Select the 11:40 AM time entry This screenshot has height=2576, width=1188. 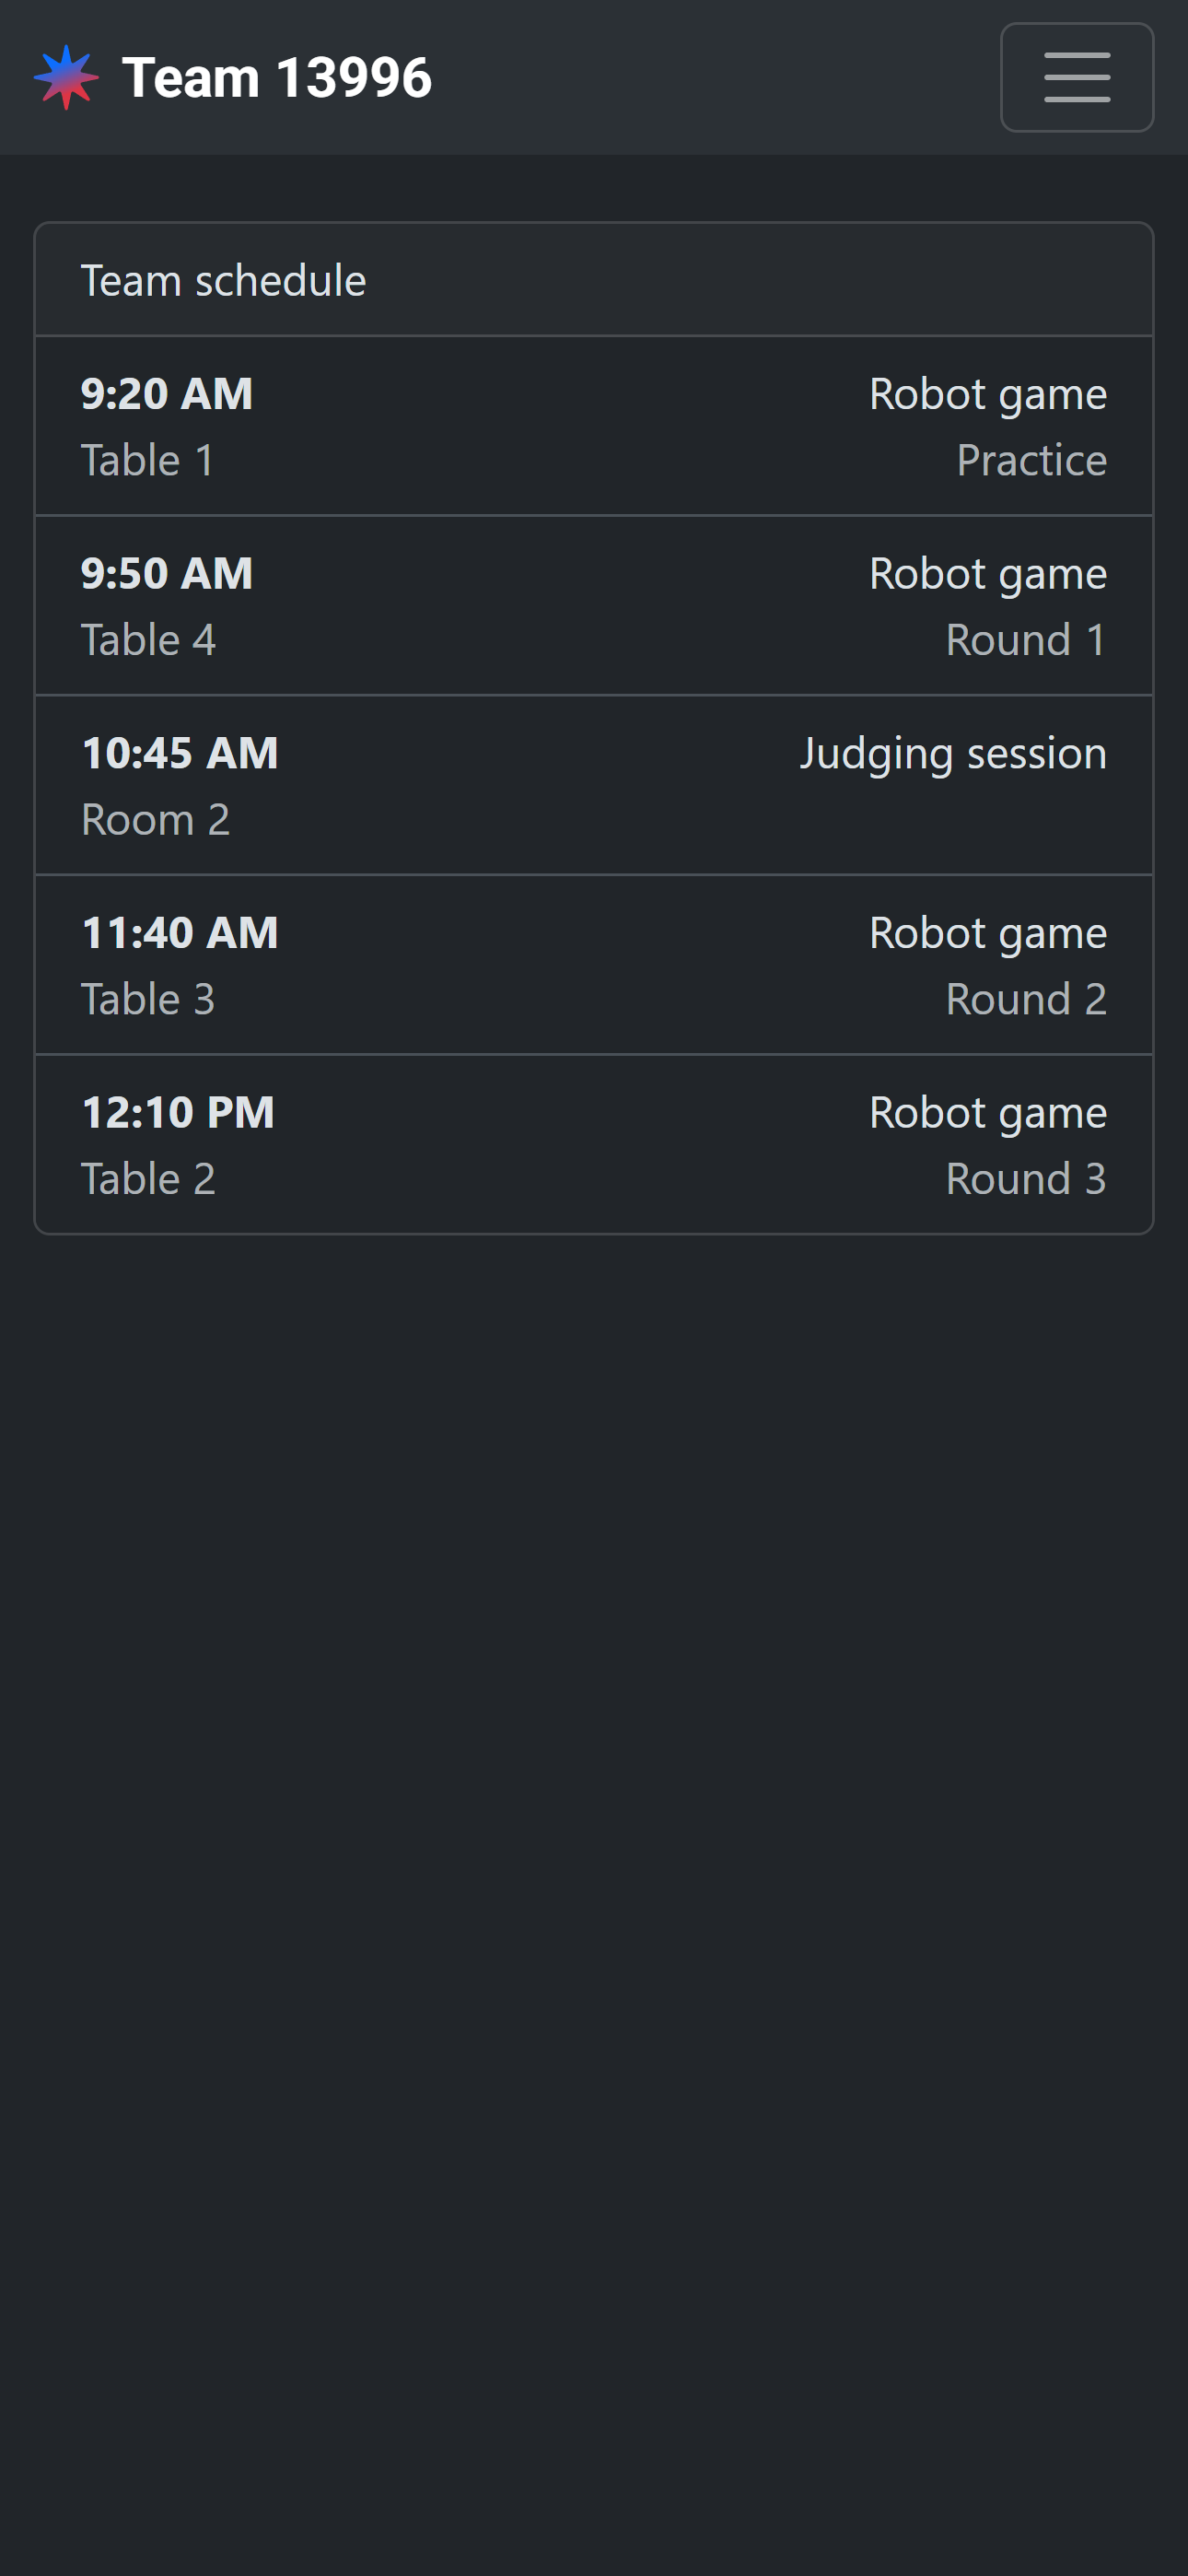click(180, 933)
